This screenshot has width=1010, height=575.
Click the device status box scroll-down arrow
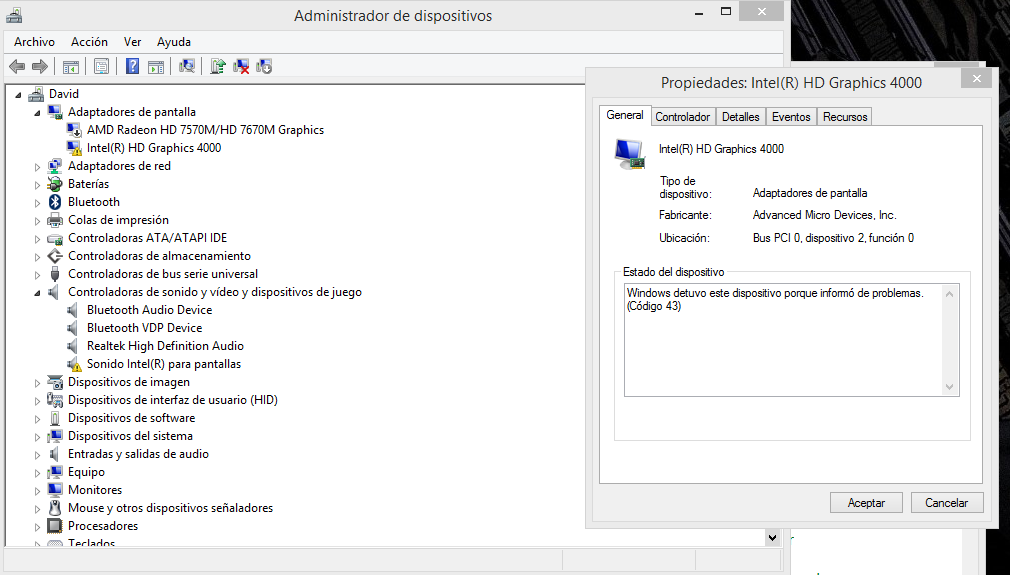(x=949, y=387)
